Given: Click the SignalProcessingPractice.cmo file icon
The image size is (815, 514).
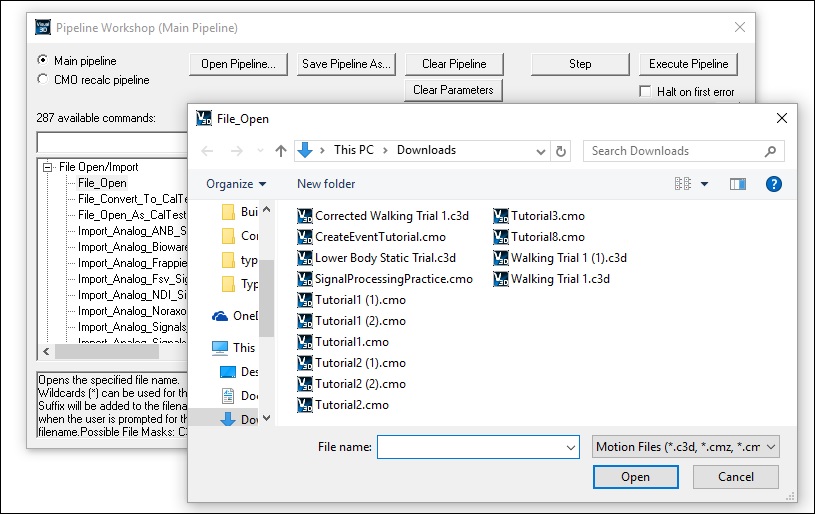Looking at the screenshot, I should 305,279.
